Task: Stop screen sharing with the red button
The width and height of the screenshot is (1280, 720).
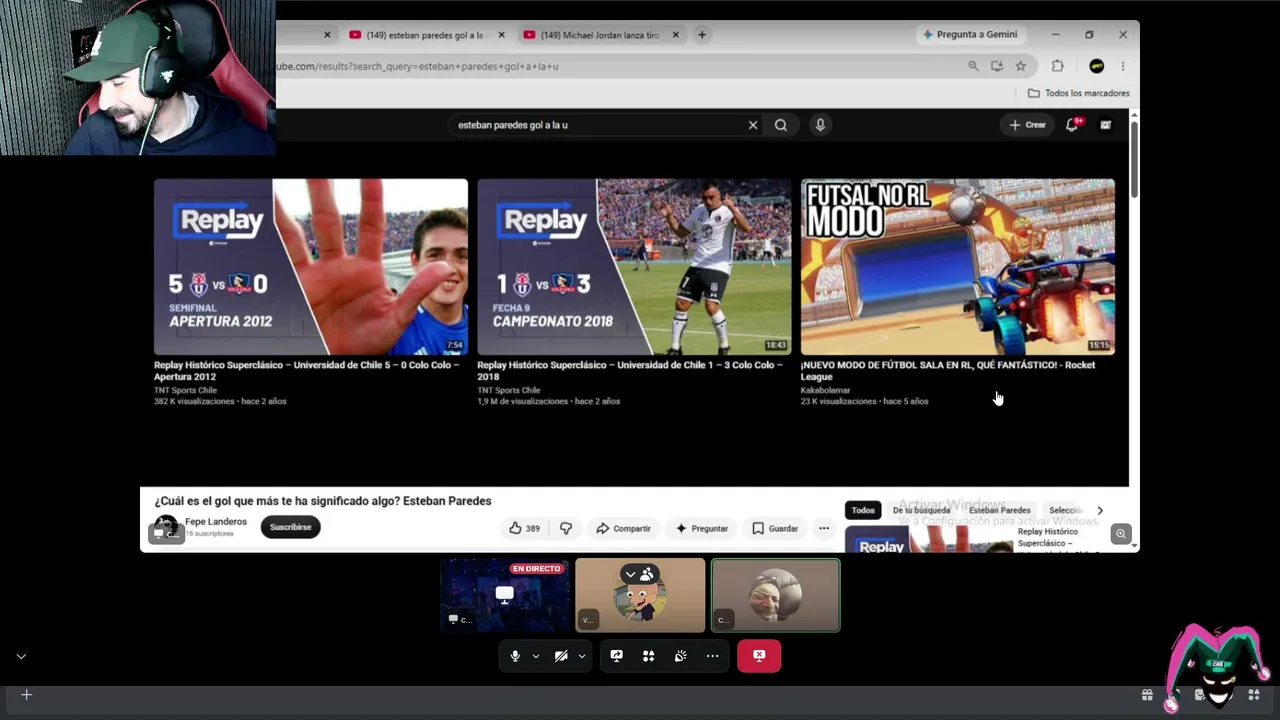Action: tap(759, 656)
